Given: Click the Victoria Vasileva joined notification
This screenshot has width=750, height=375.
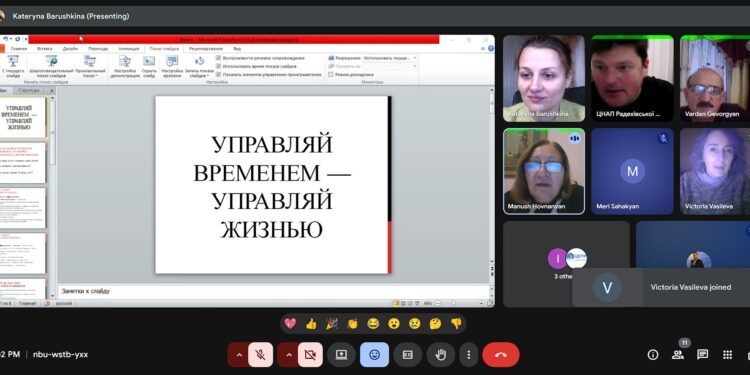Looking at the screenshot, I should pyautogui.click(x=661, y=287).
